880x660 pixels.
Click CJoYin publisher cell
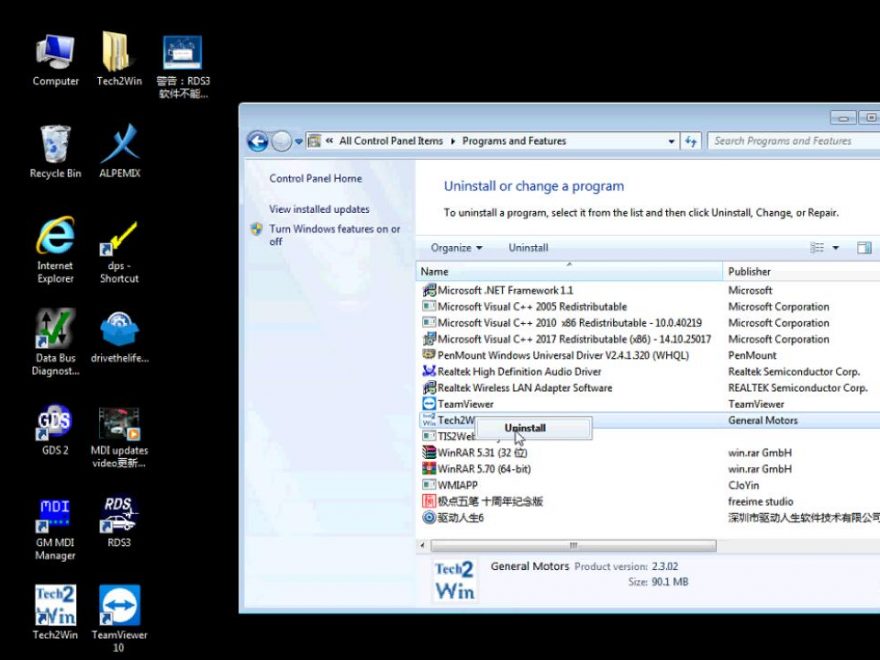tap(743, 485)
